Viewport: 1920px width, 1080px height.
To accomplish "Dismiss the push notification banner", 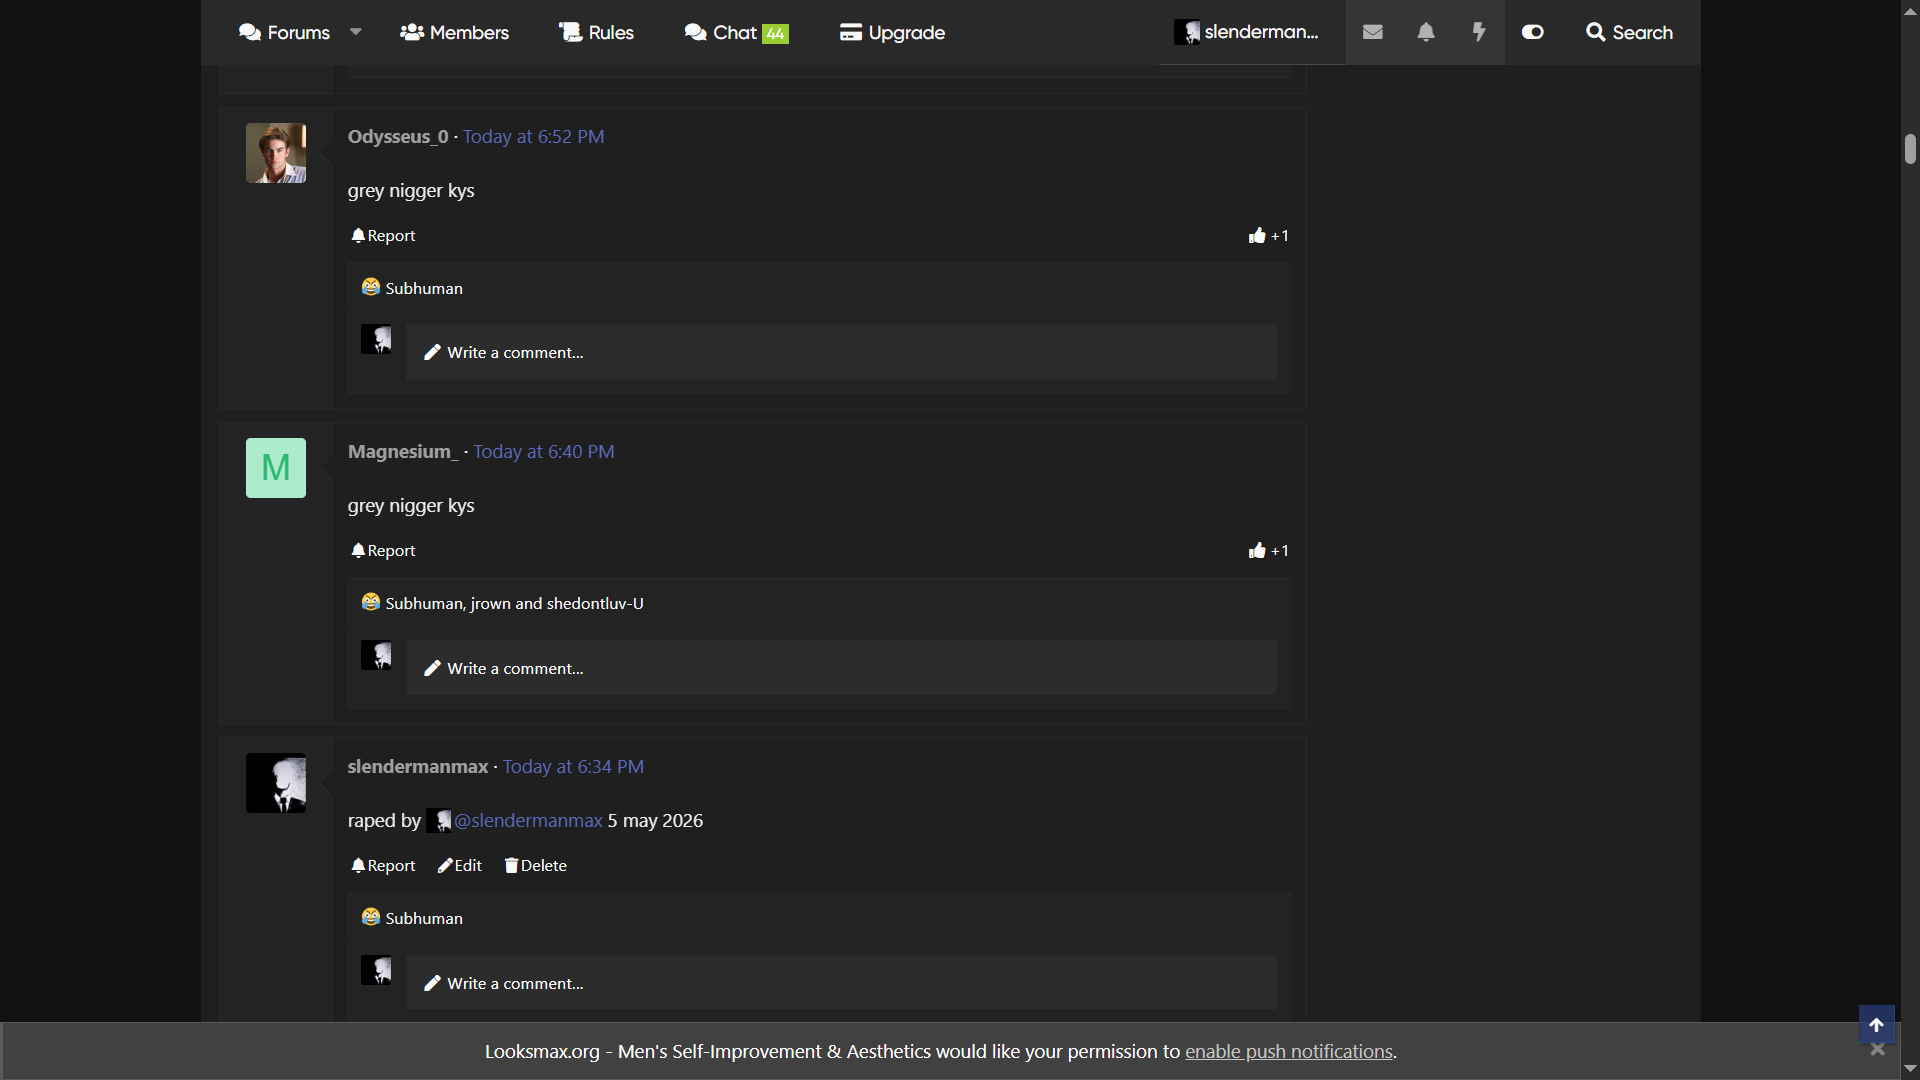I will click(1877, 1049).
